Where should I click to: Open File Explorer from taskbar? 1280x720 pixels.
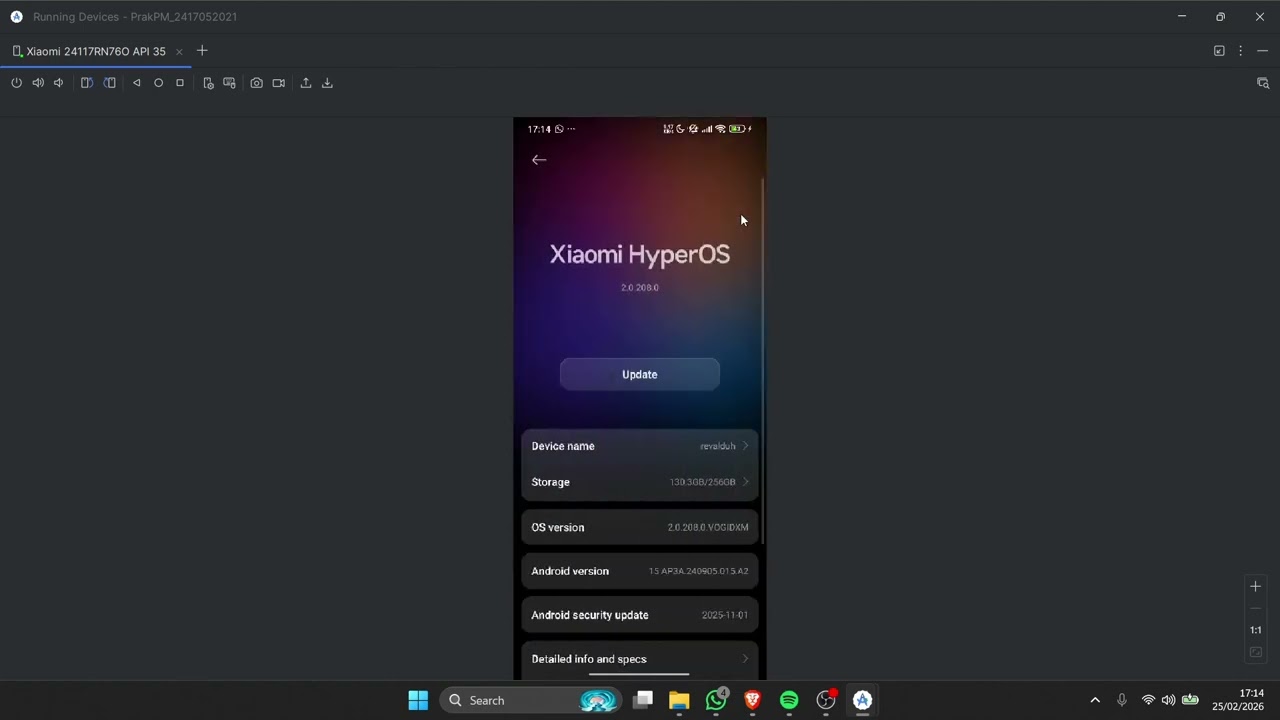(679, 700)
